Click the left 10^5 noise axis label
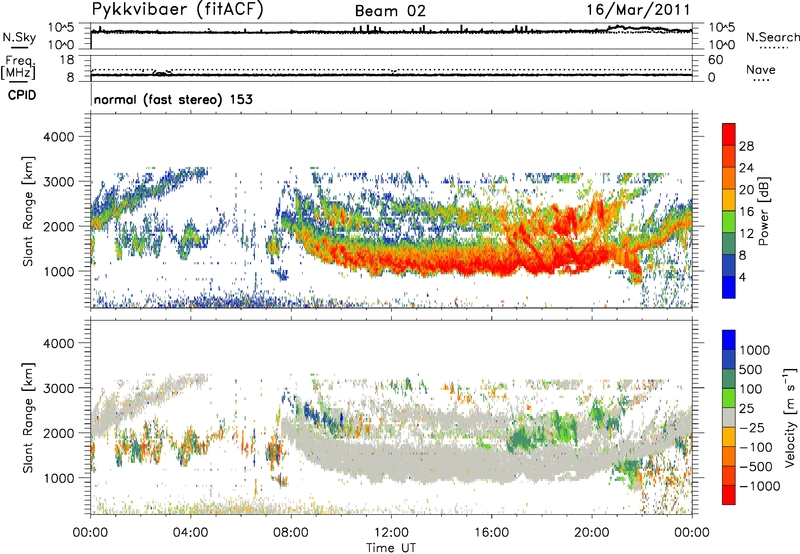Image resolution: width=800 pixels, height=554 pixels. point(61,27)
